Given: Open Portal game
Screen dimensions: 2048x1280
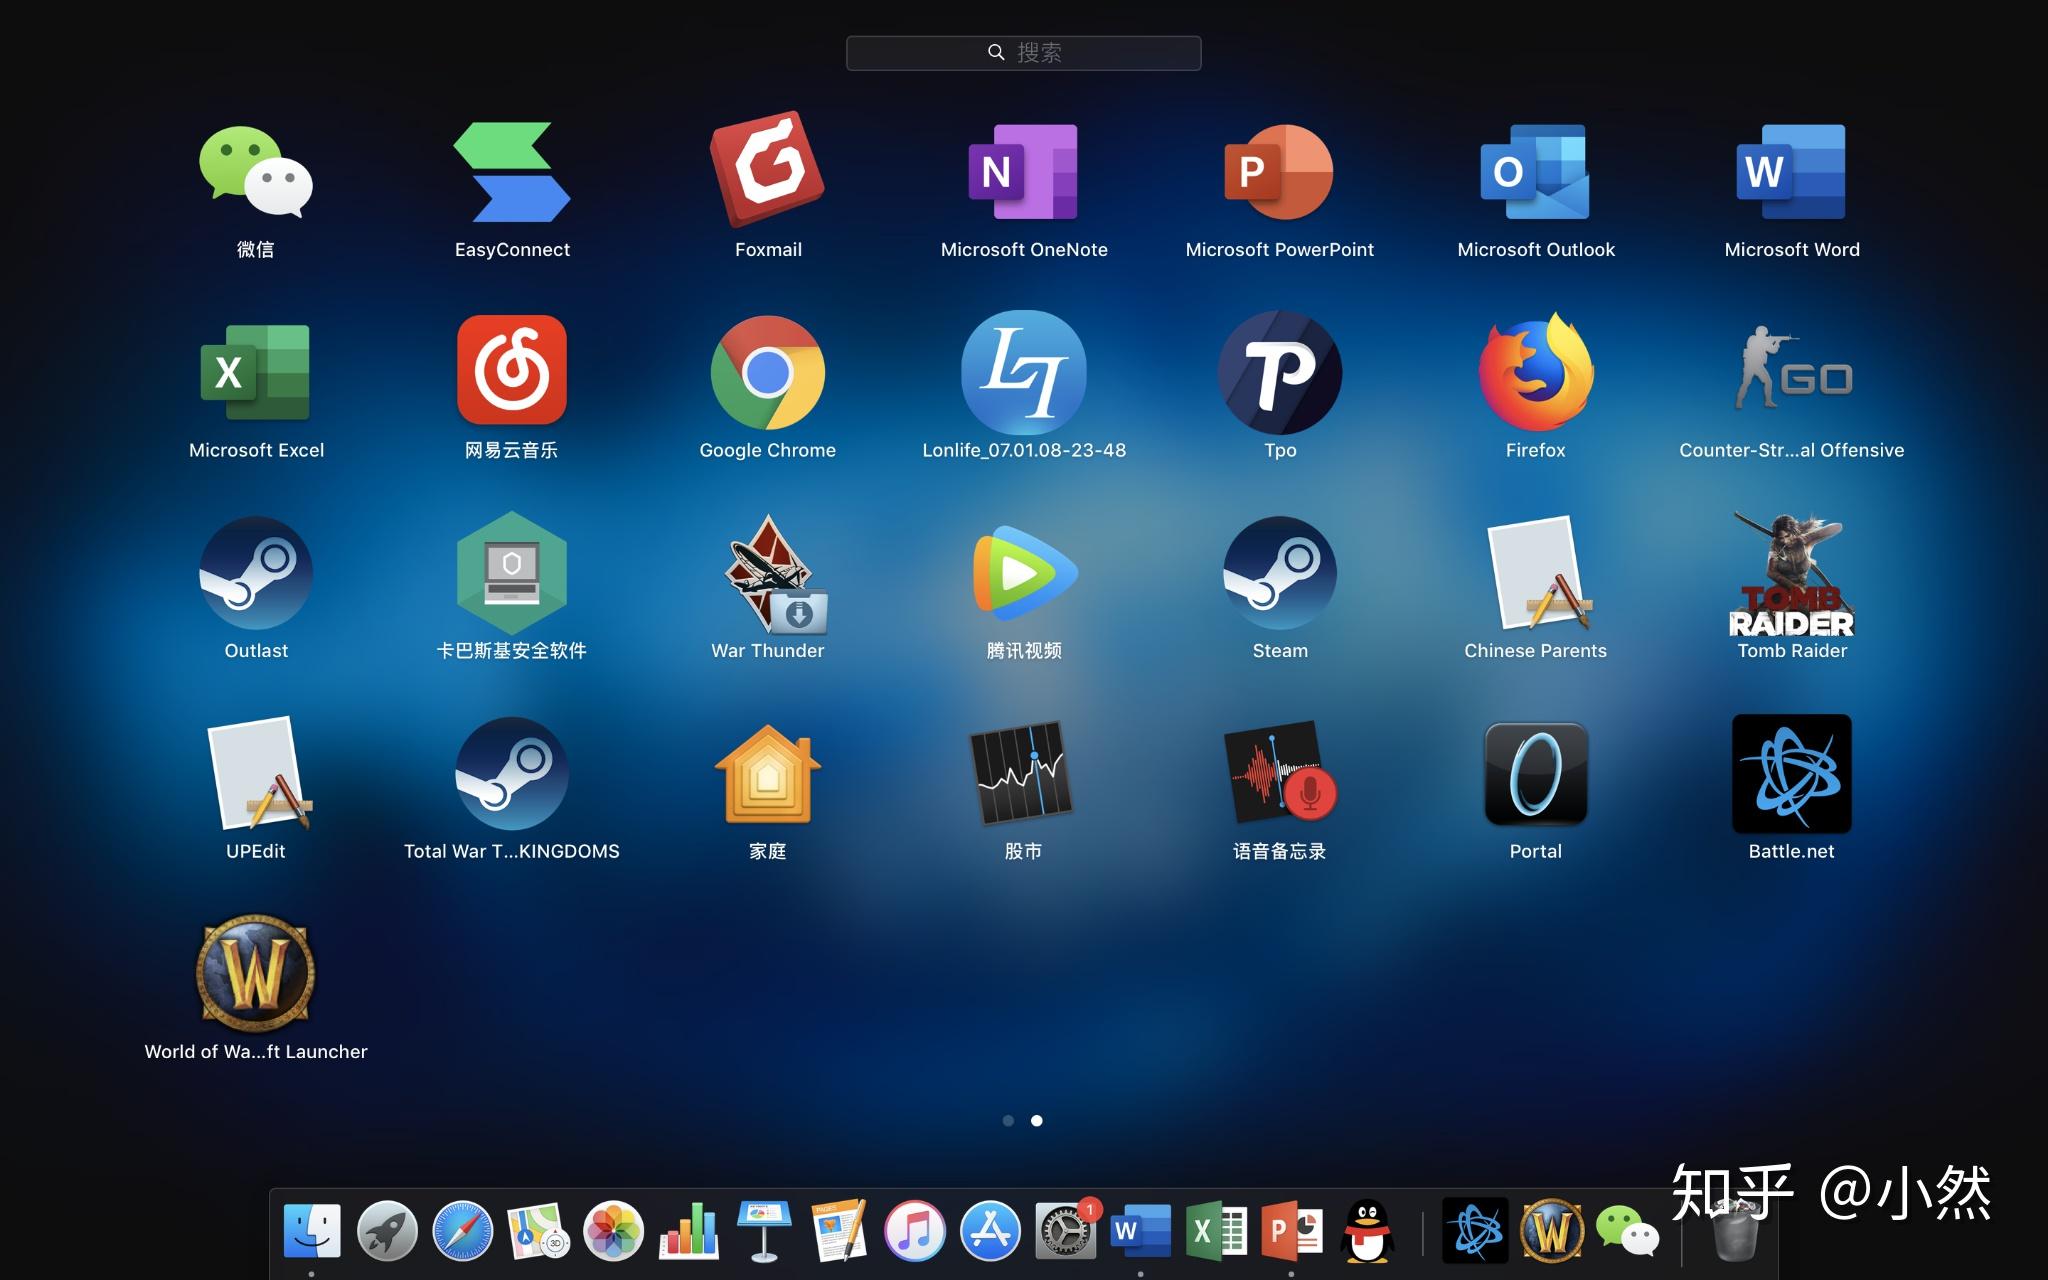Looking at the screenshot, I should pyautogui.click(x=1535, y=774).
